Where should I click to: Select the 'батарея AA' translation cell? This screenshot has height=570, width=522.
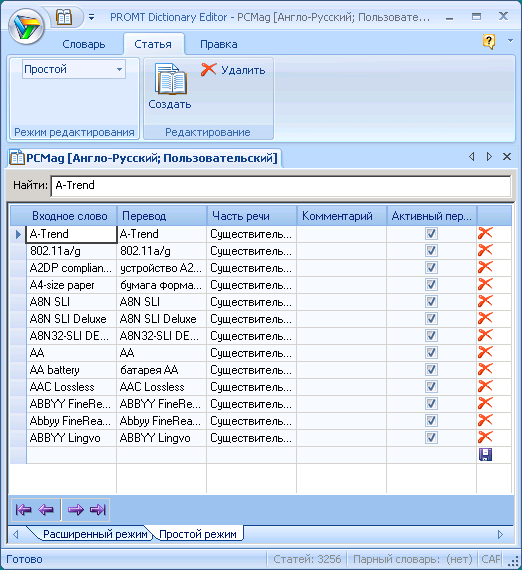point(162,370)
